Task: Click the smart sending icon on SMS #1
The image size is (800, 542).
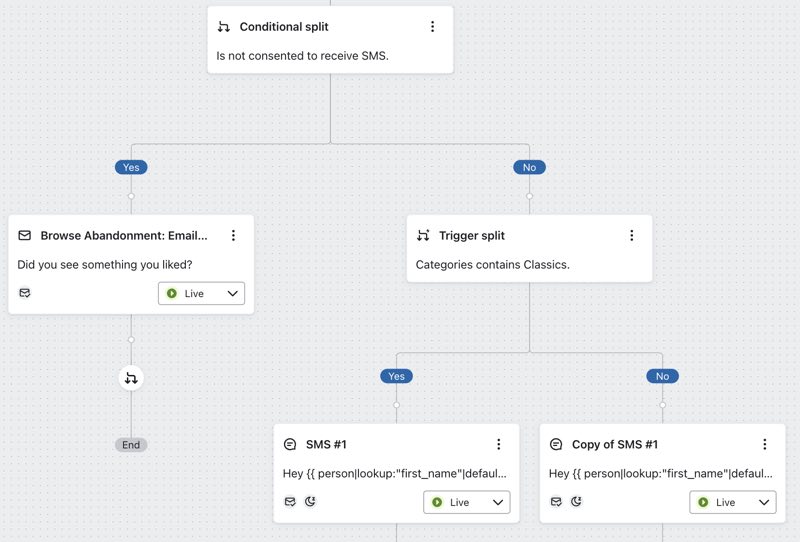Action: coord(290,502)
